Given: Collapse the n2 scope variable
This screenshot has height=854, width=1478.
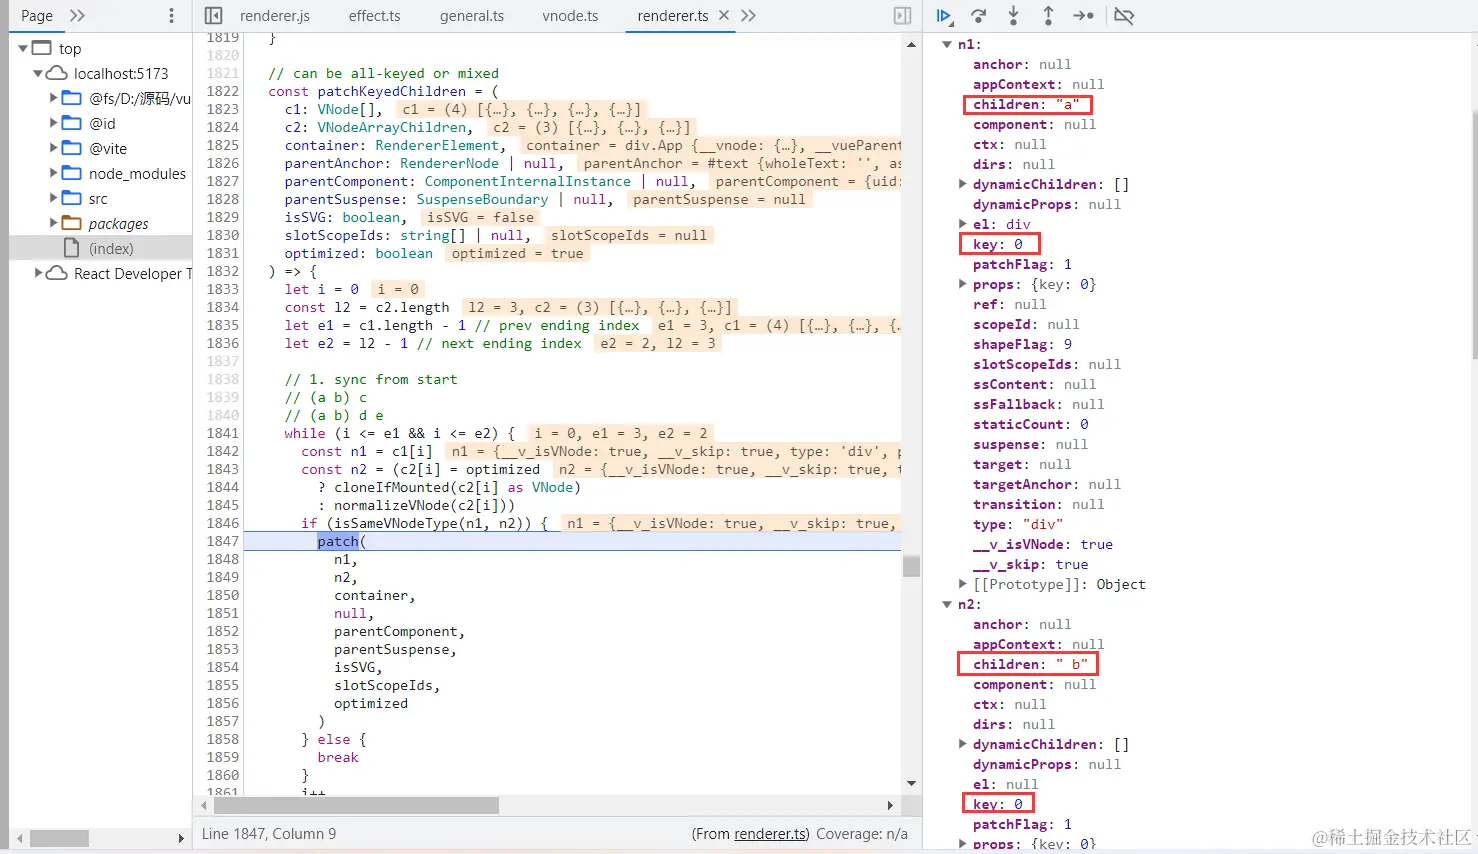Looking at the screenshot, I should (947, 604).
